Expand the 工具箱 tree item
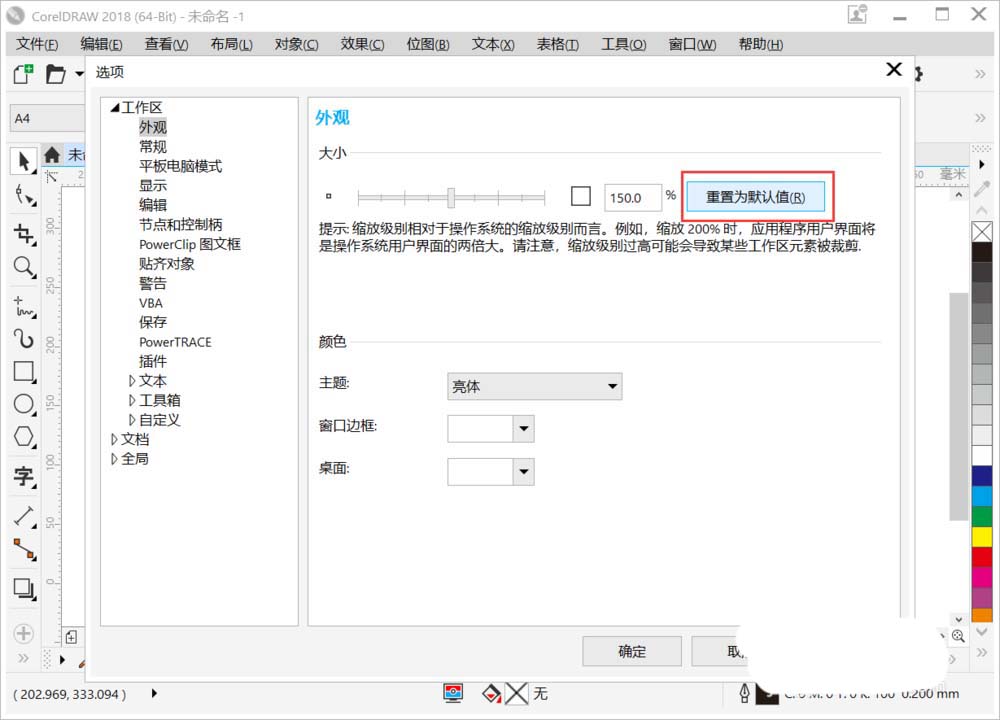 point(132,400)
